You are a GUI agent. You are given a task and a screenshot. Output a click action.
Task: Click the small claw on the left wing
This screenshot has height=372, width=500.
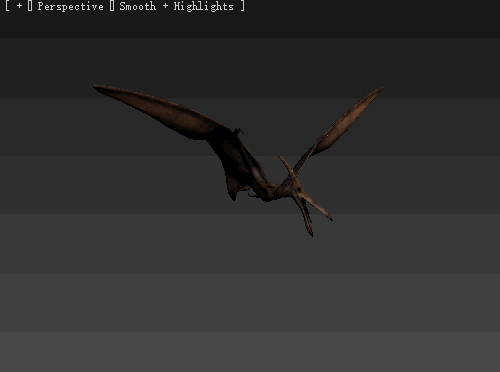[x=239, y=131]
